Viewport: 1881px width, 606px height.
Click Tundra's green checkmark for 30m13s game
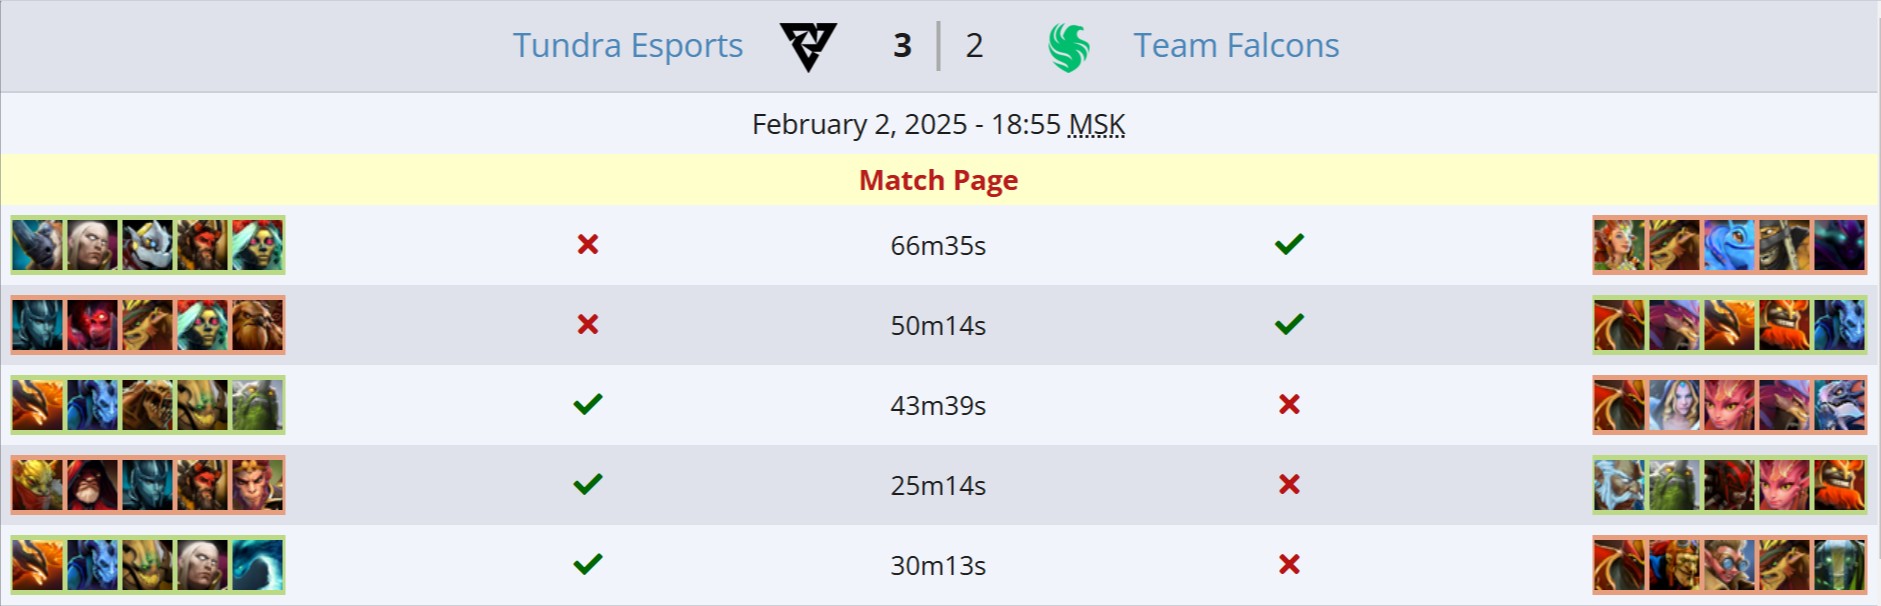point(588,564)
